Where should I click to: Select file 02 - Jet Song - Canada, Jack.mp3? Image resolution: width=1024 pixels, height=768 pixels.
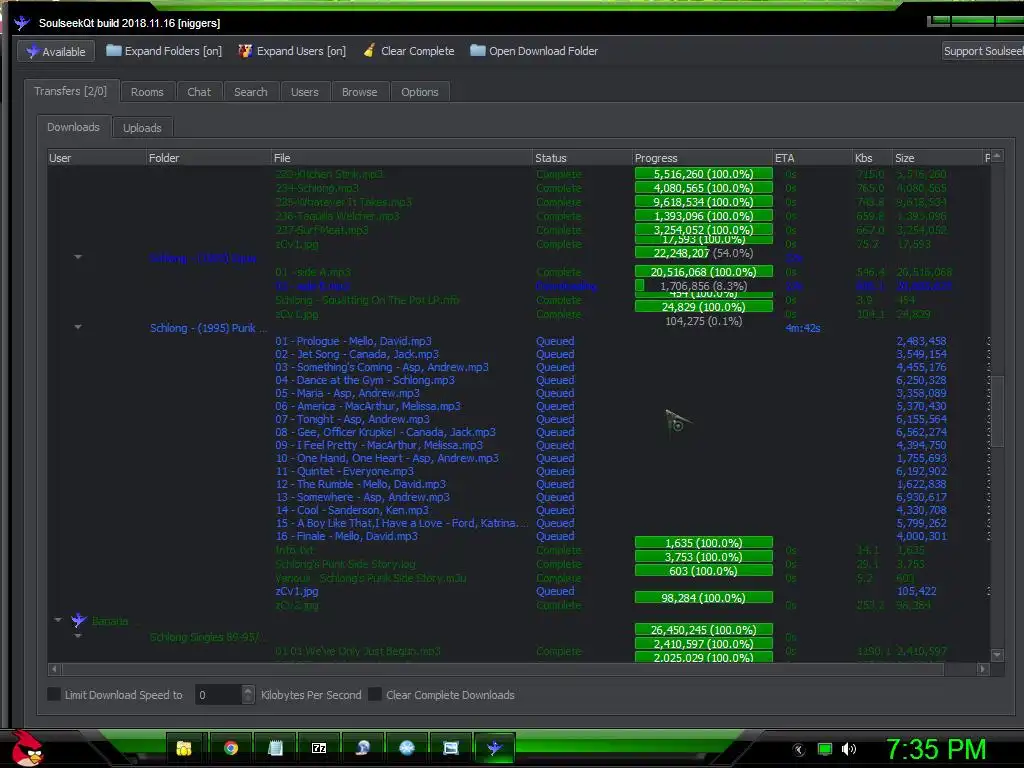(x=357, y=354)
